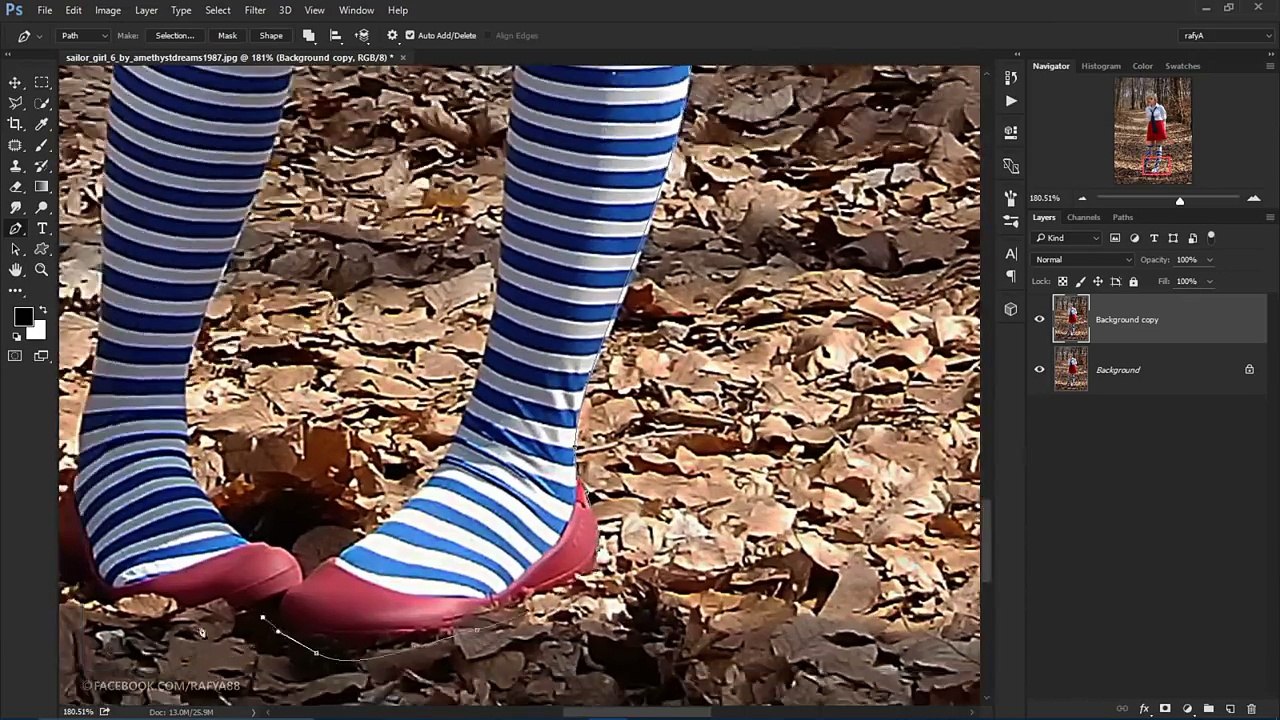Open the Filter menu
The height and width of the screenshot is (720, 1280).
tap(255, 10)
